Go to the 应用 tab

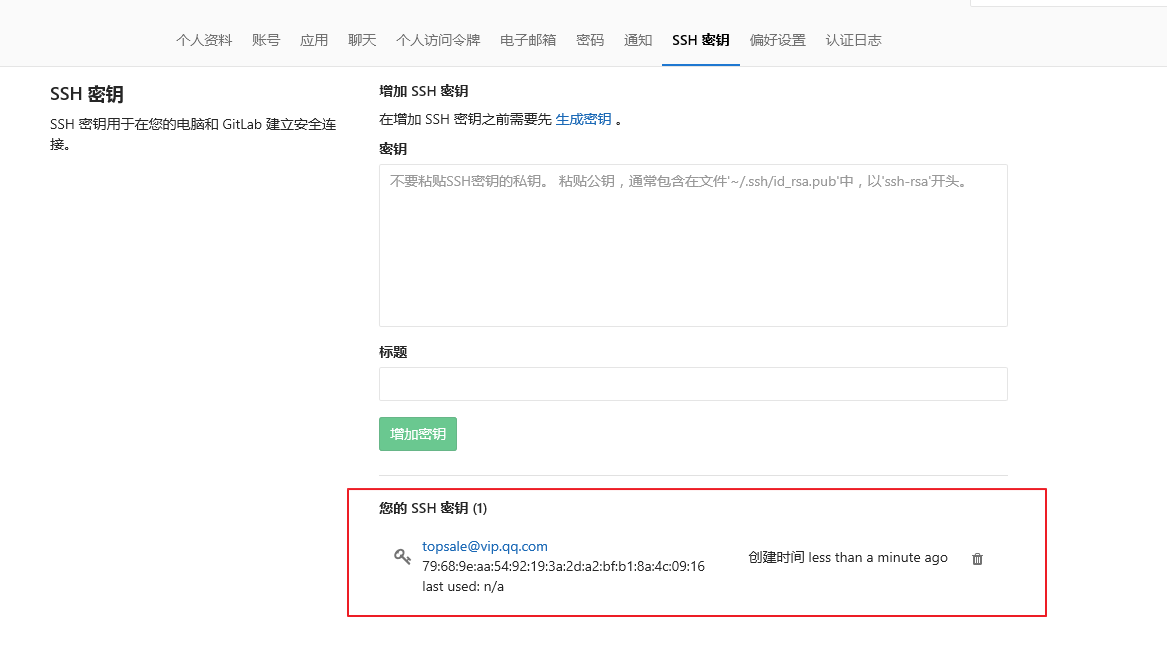(314, 40)
